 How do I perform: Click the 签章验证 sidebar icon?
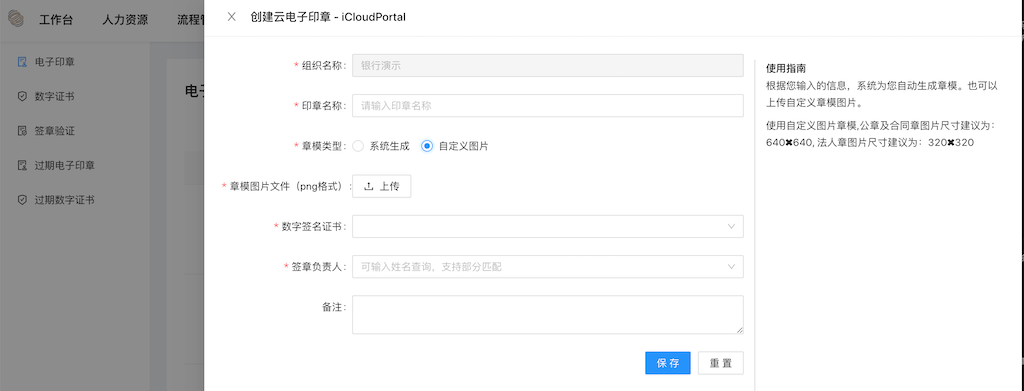[x=22, y=131]
